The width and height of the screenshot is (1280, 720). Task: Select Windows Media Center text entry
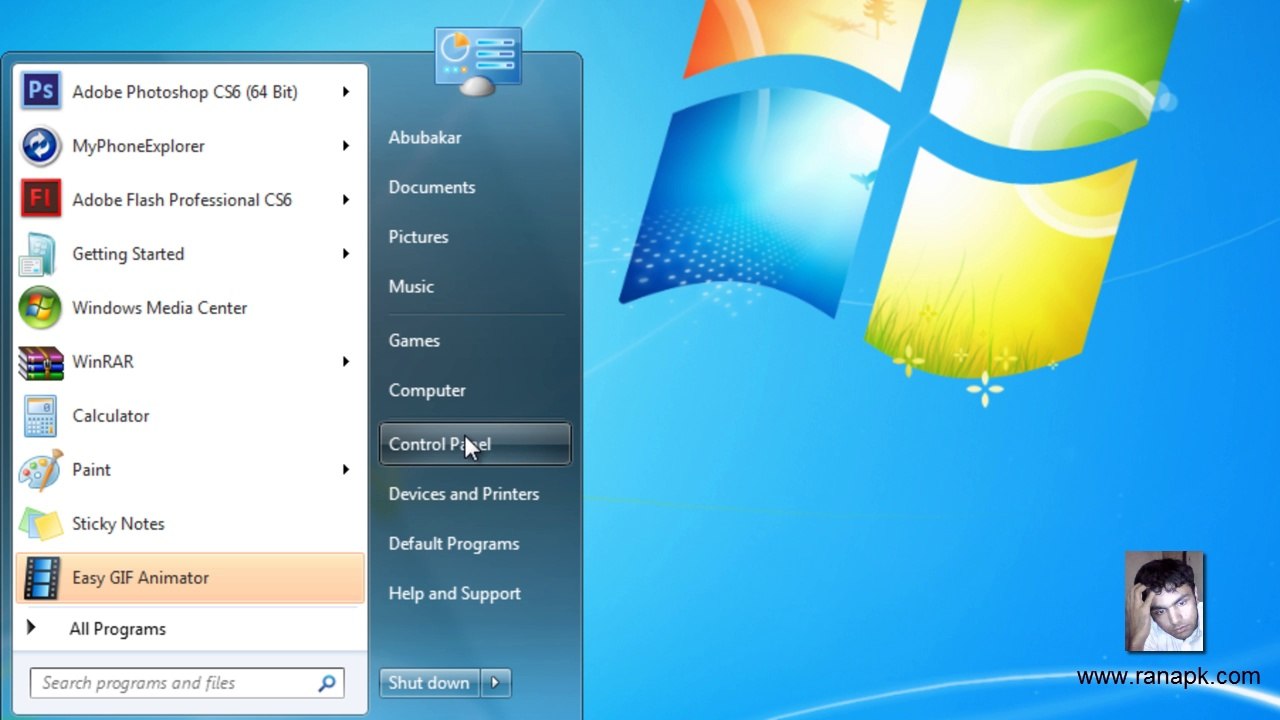[x=160, y=308]
